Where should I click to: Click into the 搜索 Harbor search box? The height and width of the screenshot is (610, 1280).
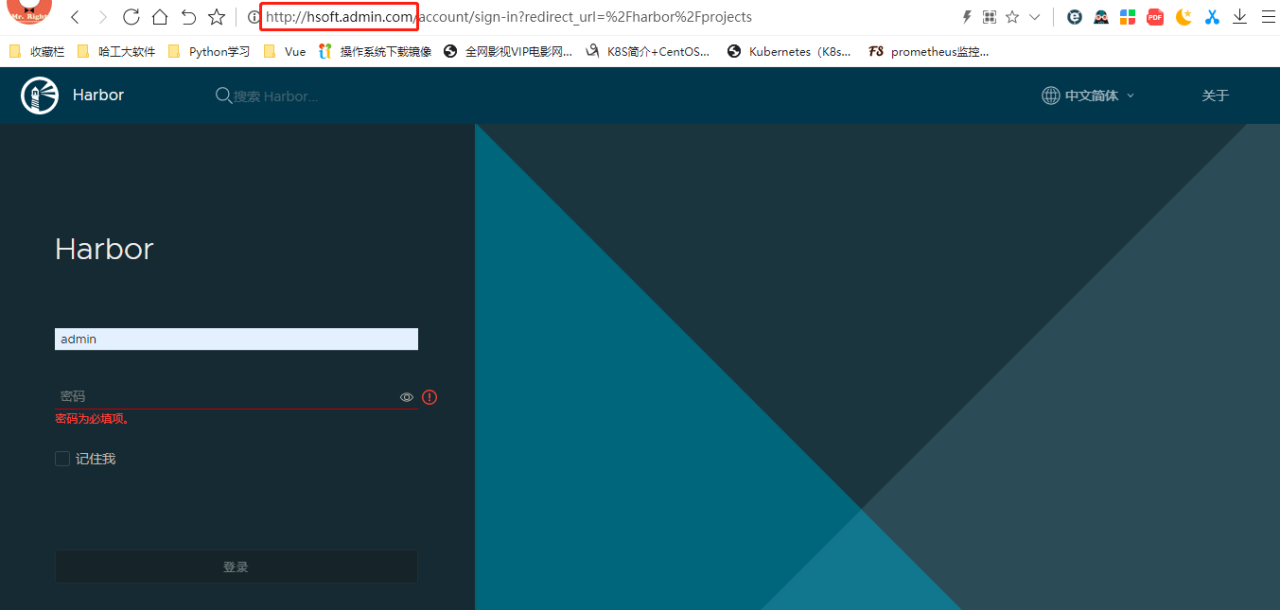(276, 97)
